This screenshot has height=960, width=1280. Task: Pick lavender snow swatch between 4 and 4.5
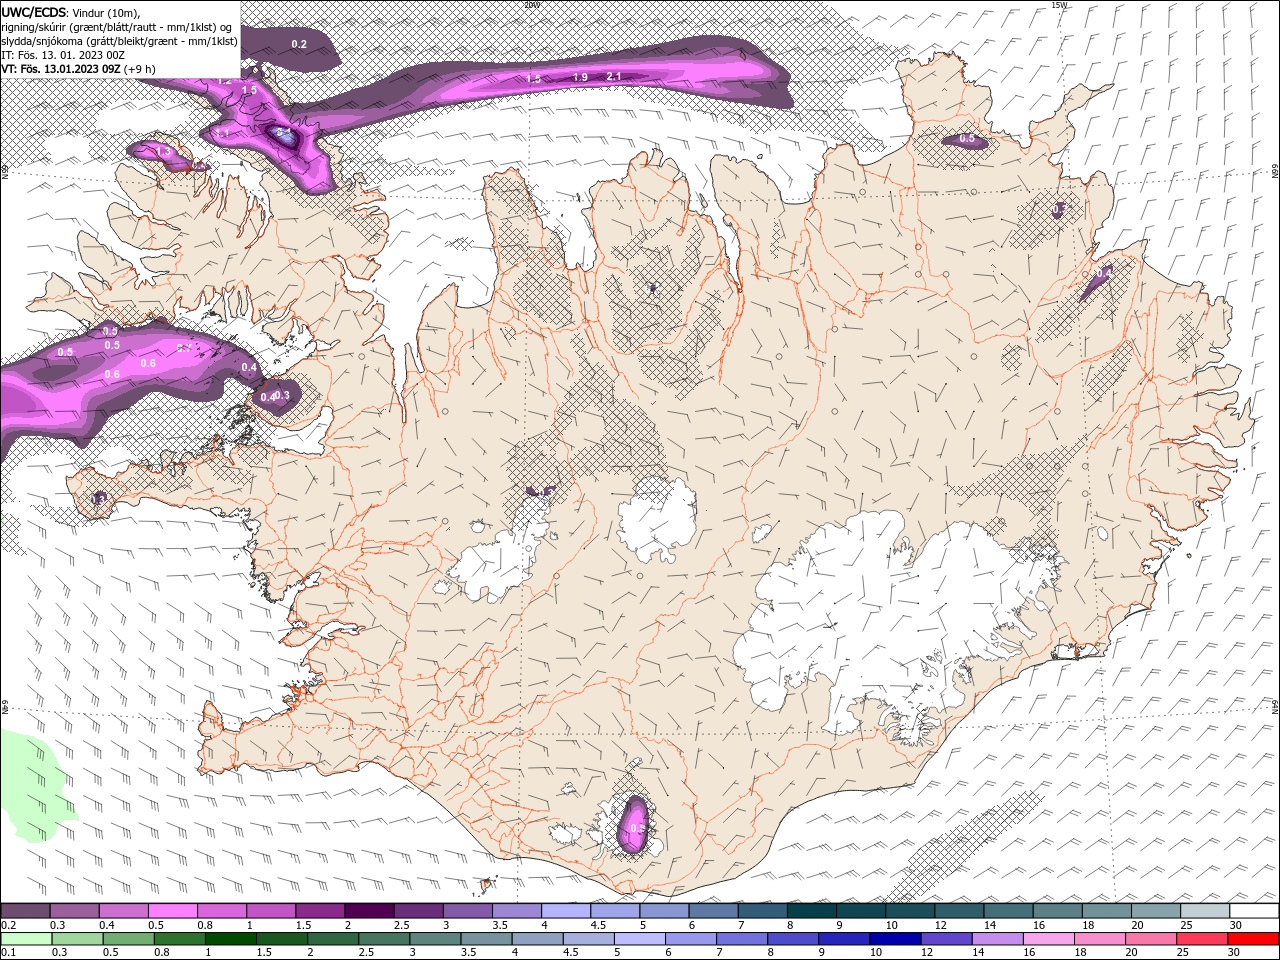(x=565, y=910)
